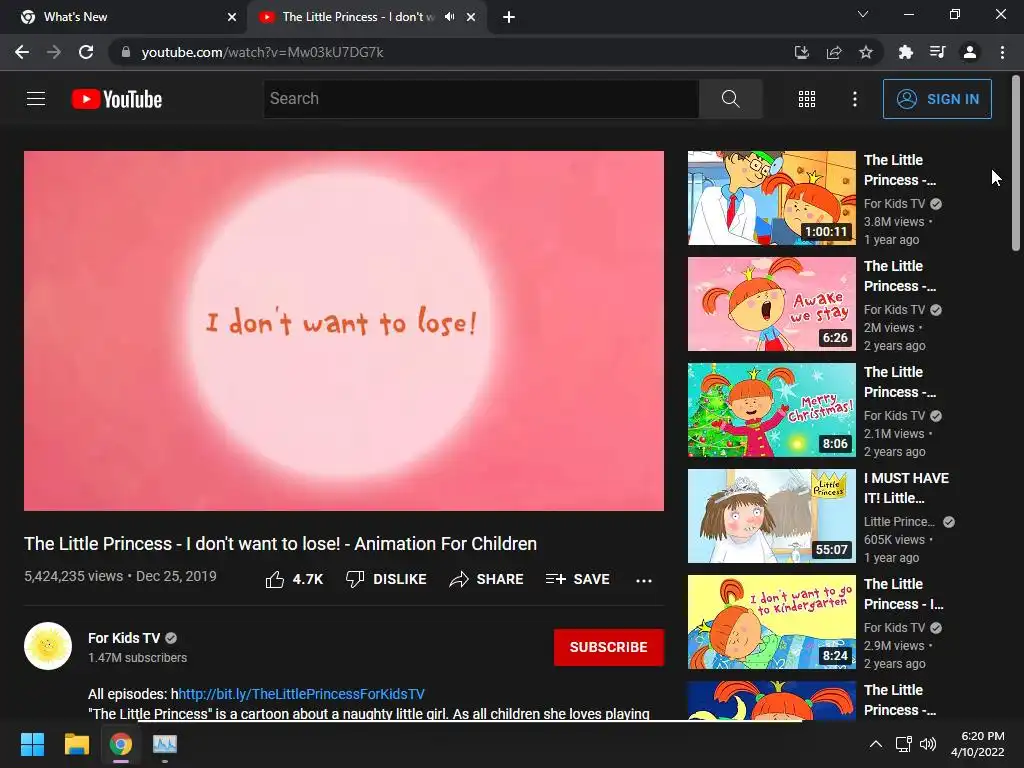Click the video player to pause
The image size is (1024, 768).
(344, 331)
